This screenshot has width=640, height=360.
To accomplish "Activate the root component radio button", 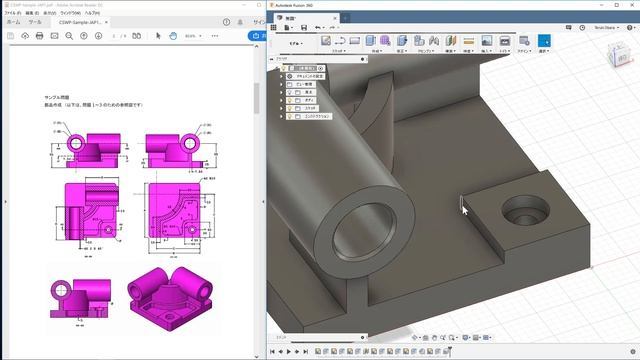I will pyautogui.click(x=321, y=68).
